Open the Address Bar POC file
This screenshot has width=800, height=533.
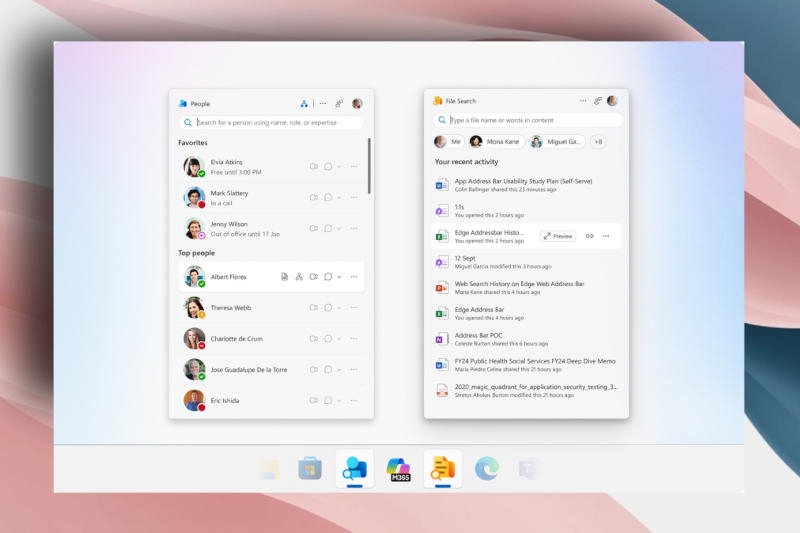coord(478,336)
